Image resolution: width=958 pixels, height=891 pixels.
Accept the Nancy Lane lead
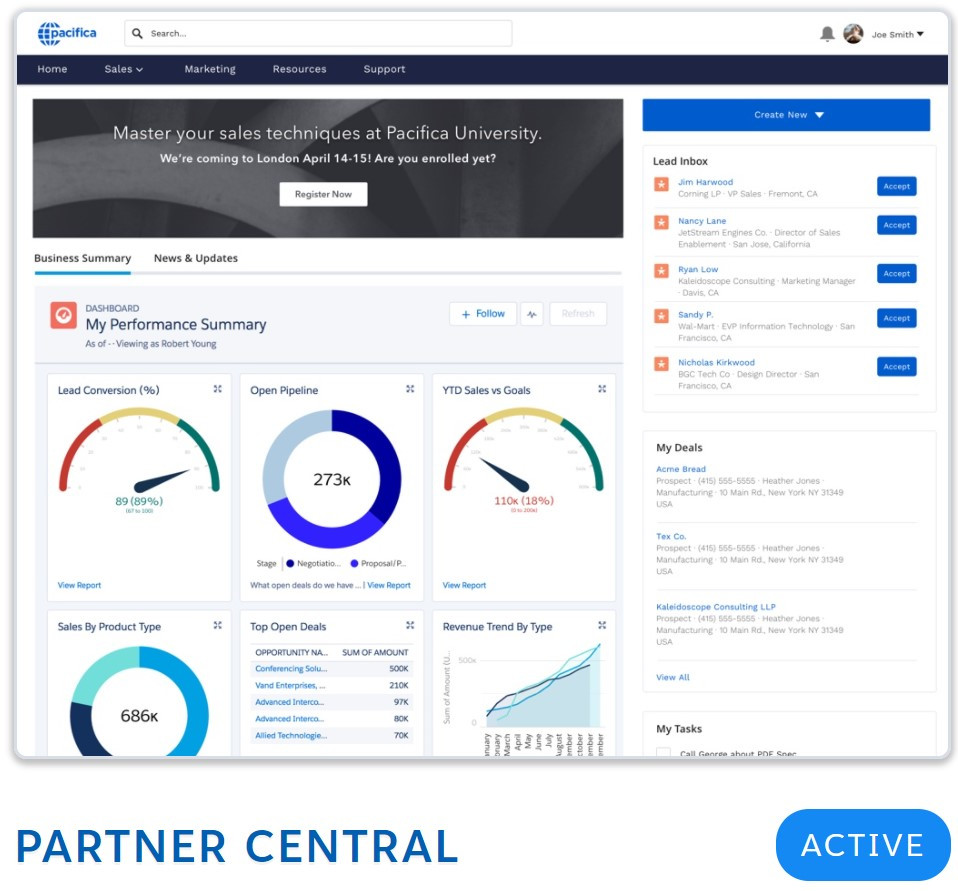pyautogui.click(x=896, y=225)
